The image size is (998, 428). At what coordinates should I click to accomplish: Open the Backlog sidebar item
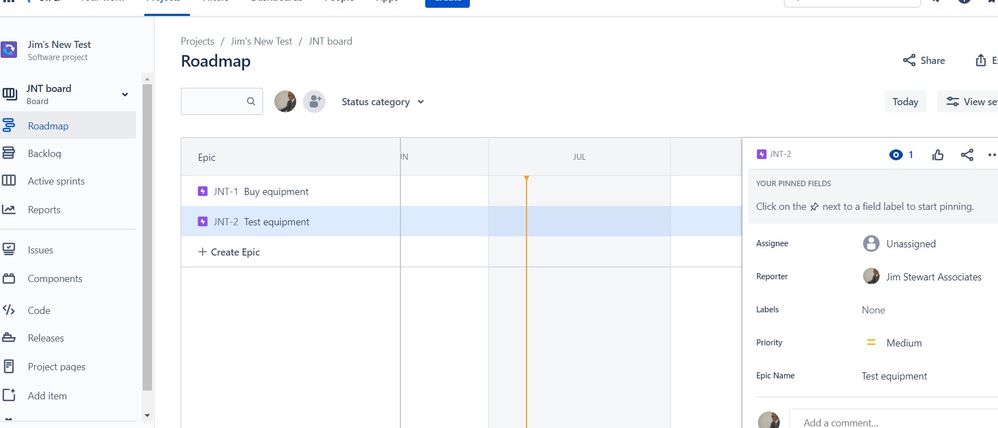click(44, 153)
